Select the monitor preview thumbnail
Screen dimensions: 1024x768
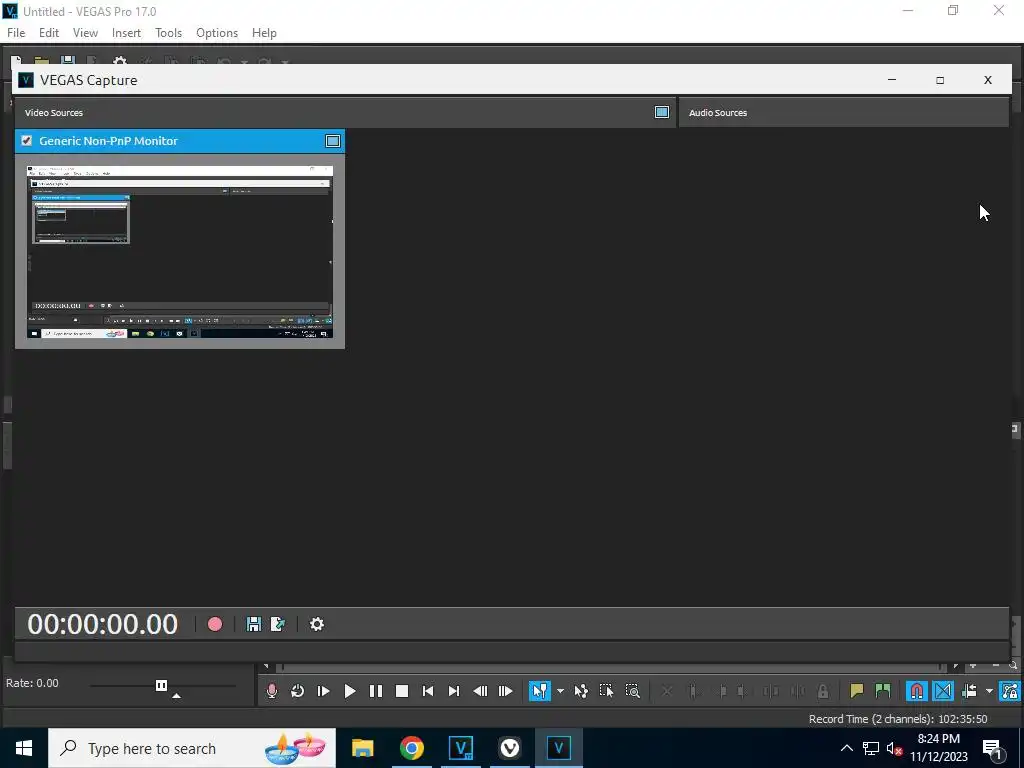(180, 251)
